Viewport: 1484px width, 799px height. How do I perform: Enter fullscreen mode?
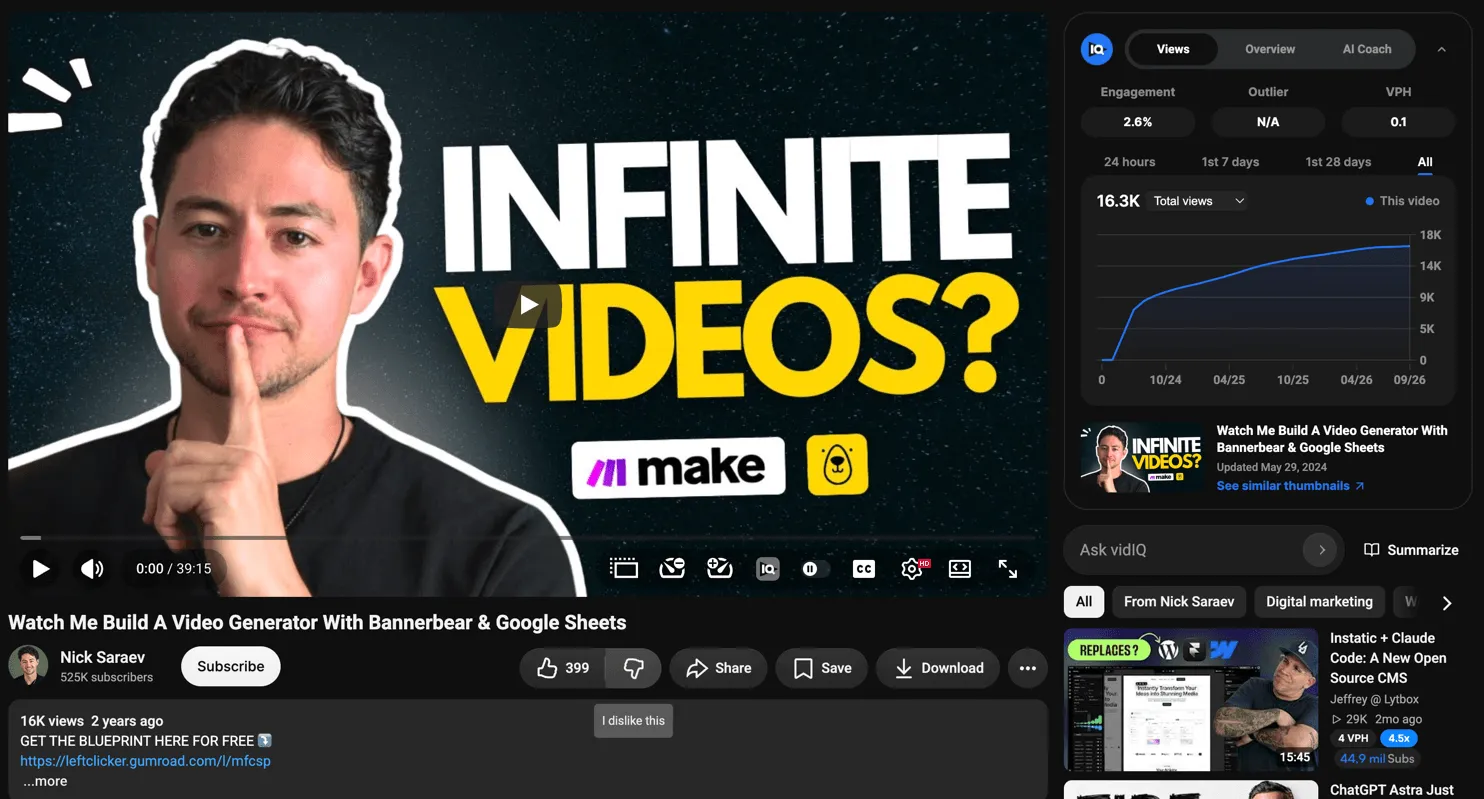click(1008, 569)
